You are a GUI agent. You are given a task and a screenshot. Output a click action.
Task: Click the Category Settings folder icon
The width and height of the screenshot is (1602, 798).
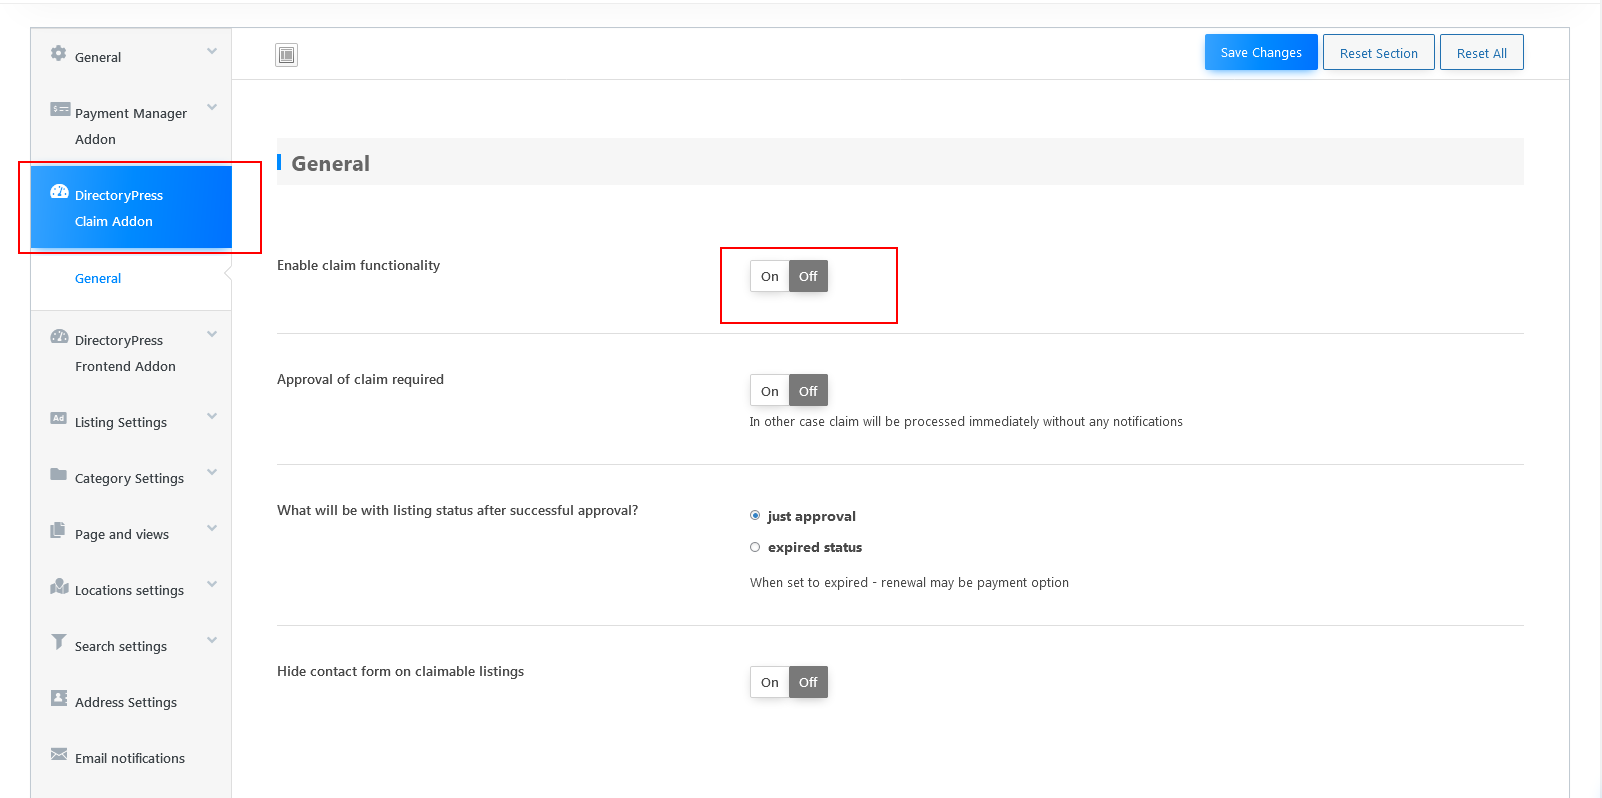[x=59, y=474]
